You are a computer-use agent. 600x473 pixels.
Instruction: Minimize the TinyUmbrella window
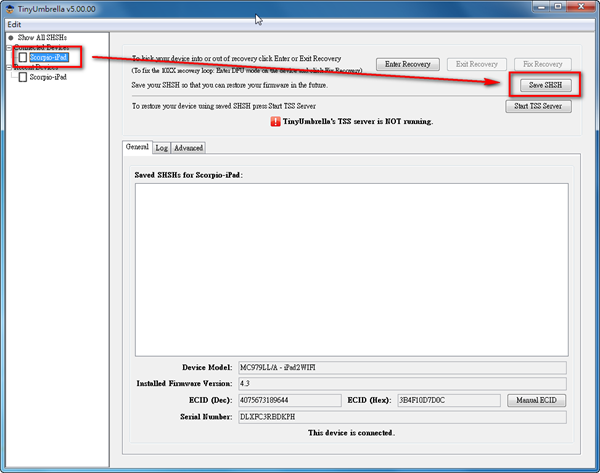coord(541,7)
